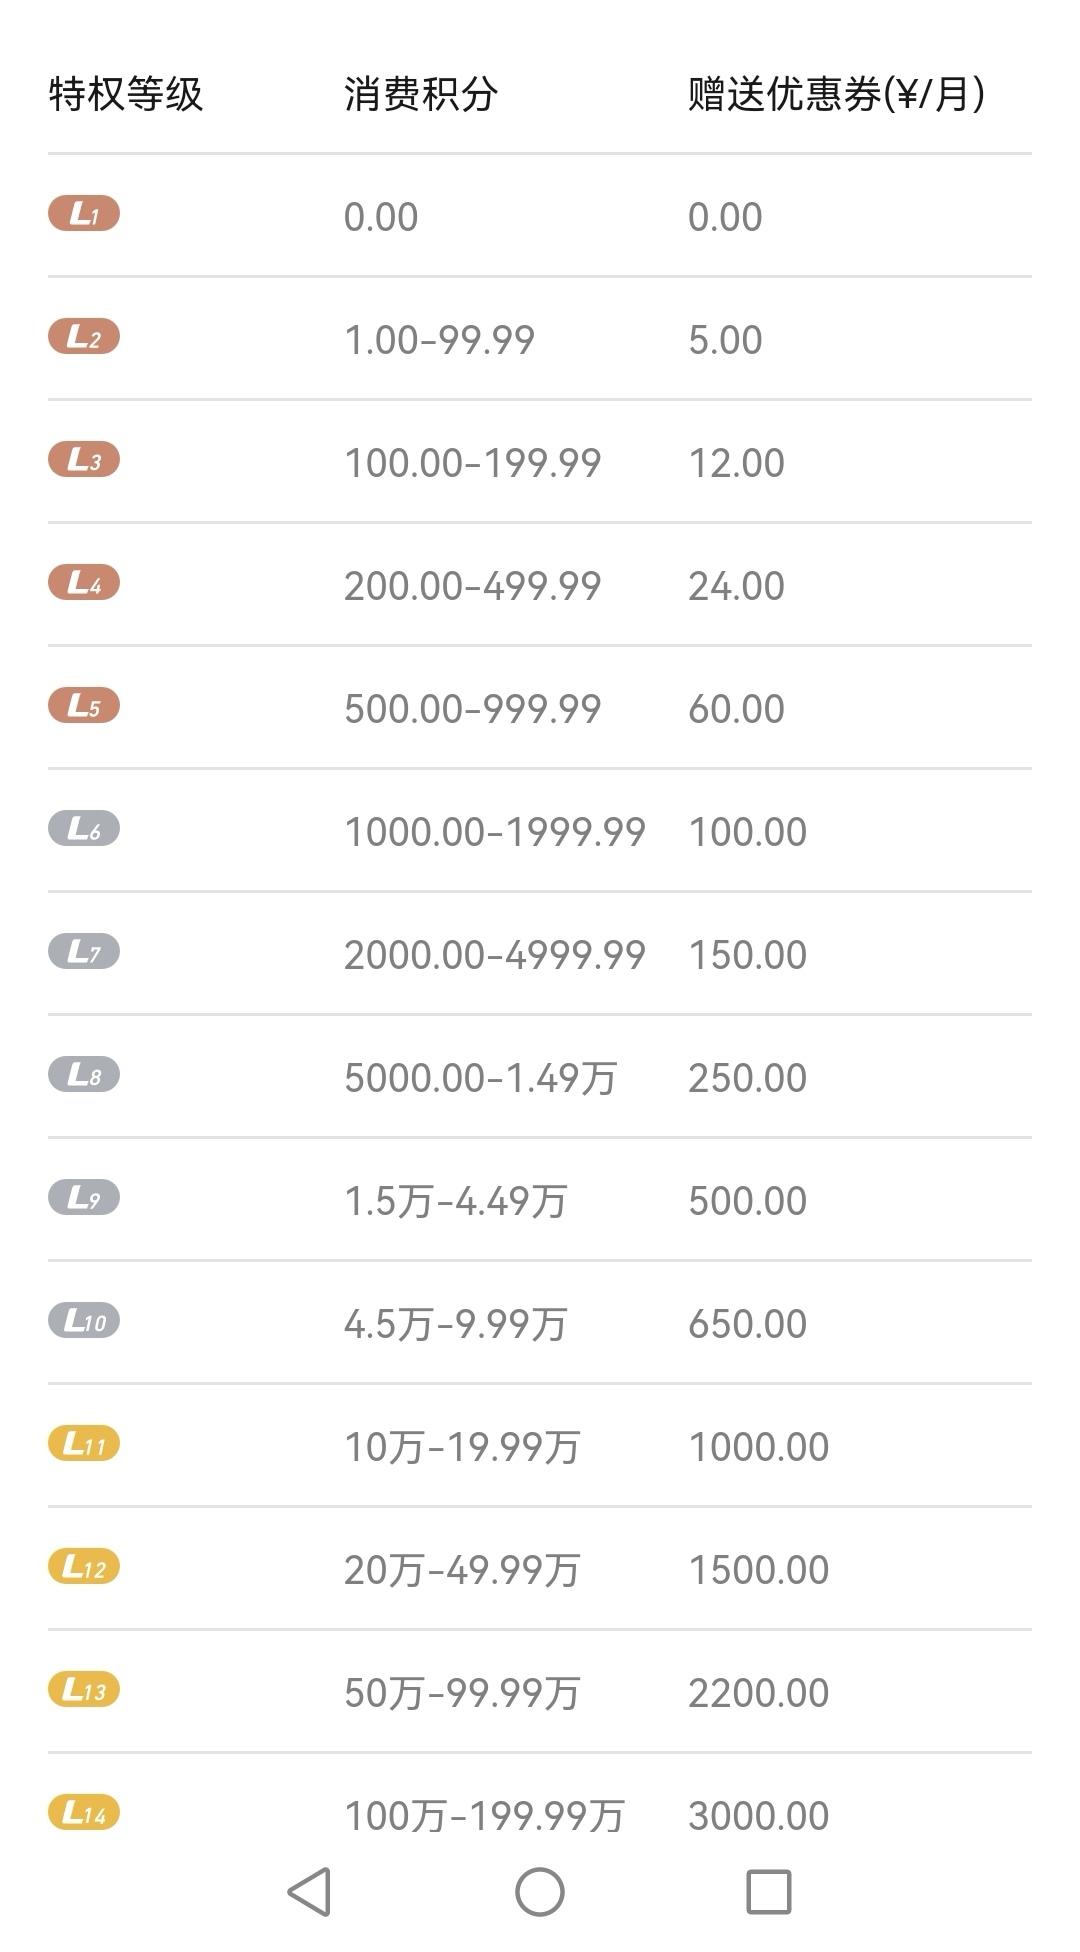1080x1952 pixels.
Task: Tap the 赠送优惠券(¥/月) column header
Action: coord(837,95)
